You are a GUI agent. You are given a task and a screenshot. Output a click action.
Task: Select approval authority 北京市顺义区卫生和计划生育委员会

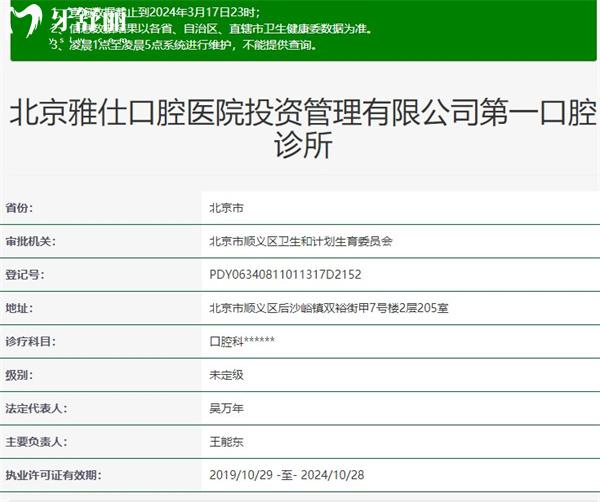(x=301, y=241)
